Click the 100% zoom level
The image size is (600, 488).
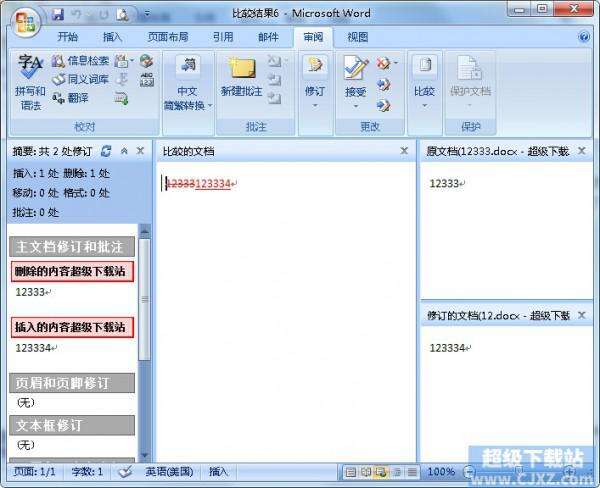pyautogui.click(x=441, y=472)
